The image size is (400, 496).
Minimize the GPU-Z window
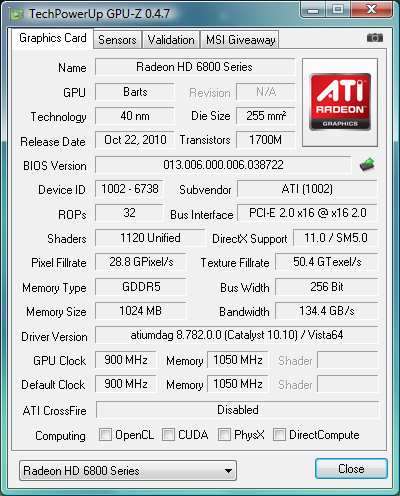tap(312, 9)
